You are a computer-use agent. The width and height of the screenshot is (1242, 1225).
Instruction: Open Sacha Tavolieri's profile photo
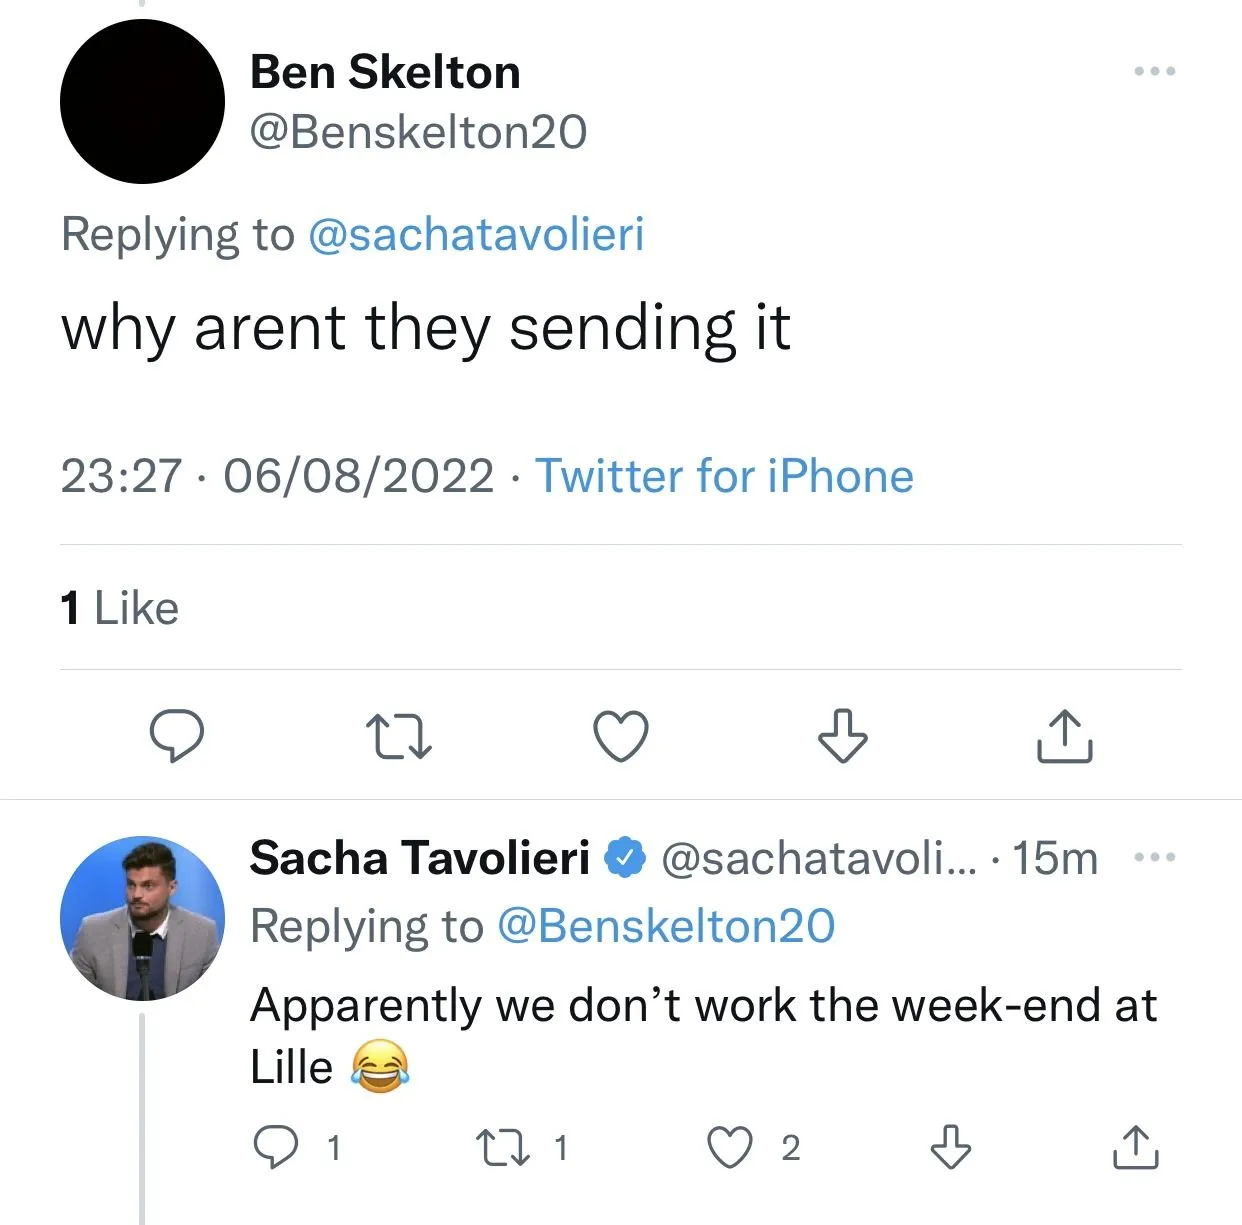142,918
